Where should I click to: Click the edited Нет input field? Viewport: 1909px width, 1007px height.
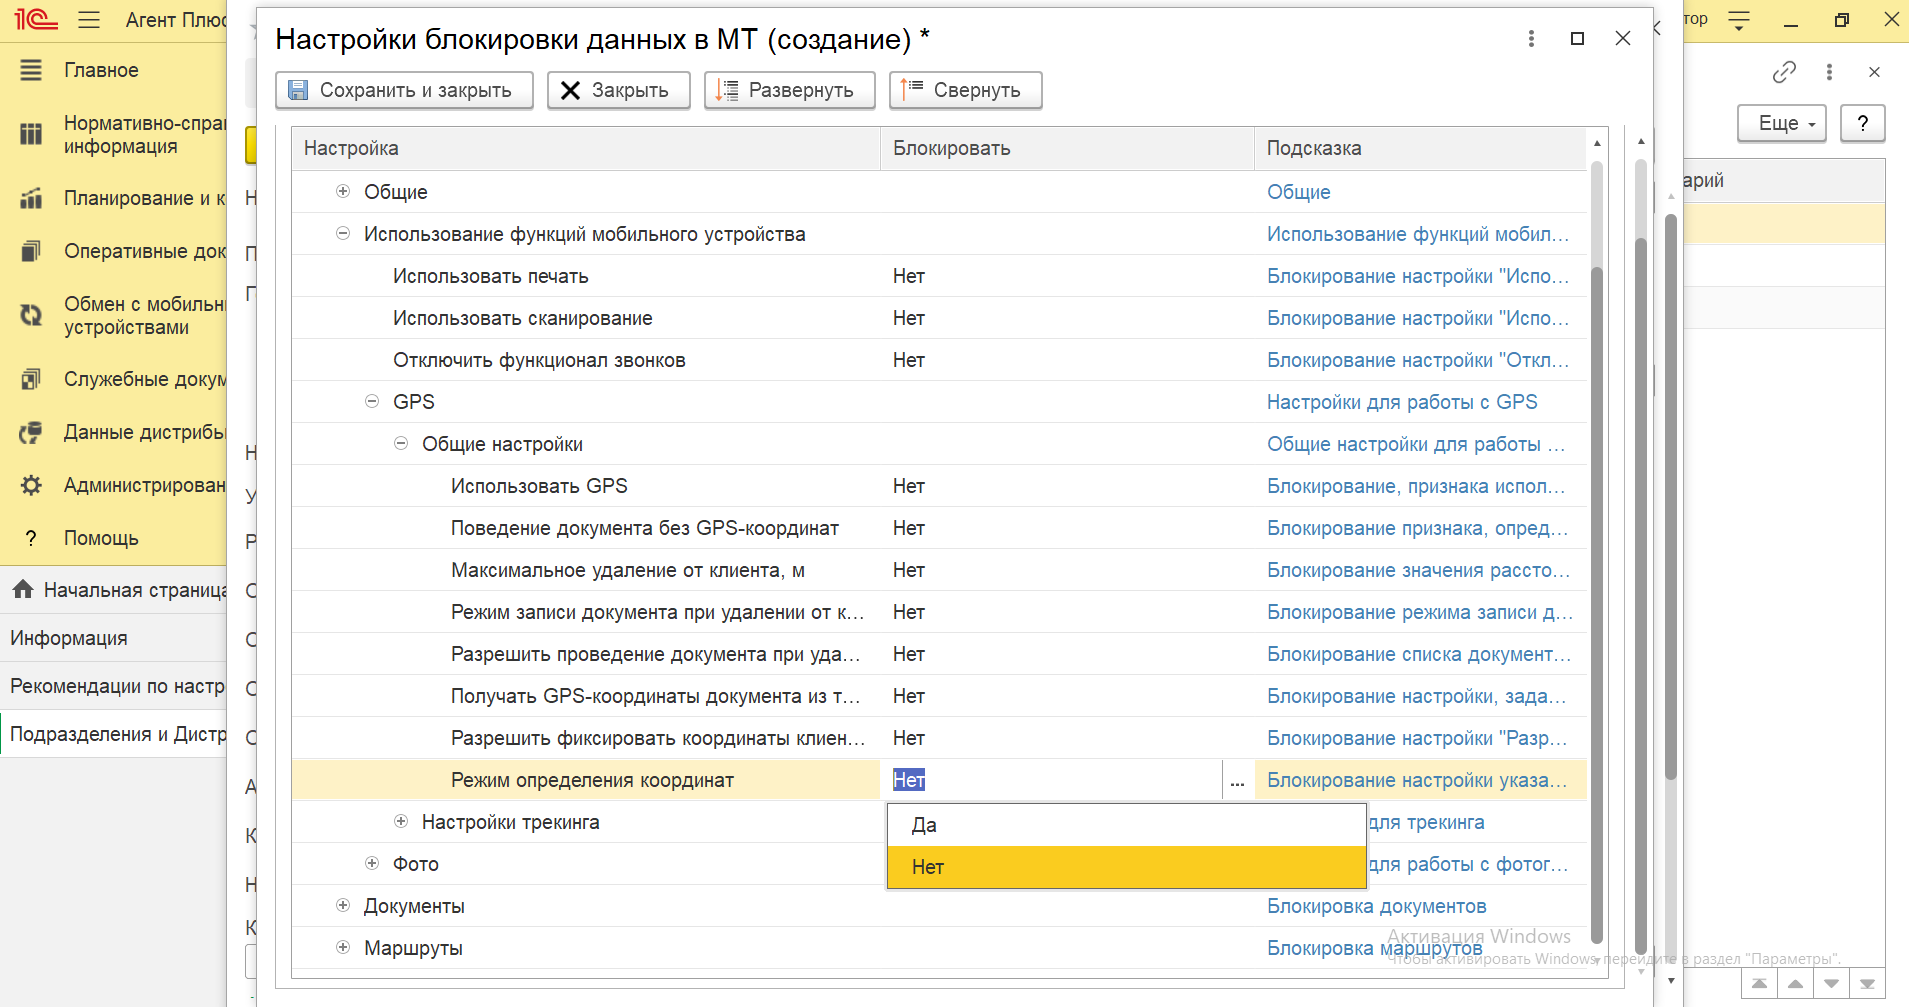click(1052, 780)
